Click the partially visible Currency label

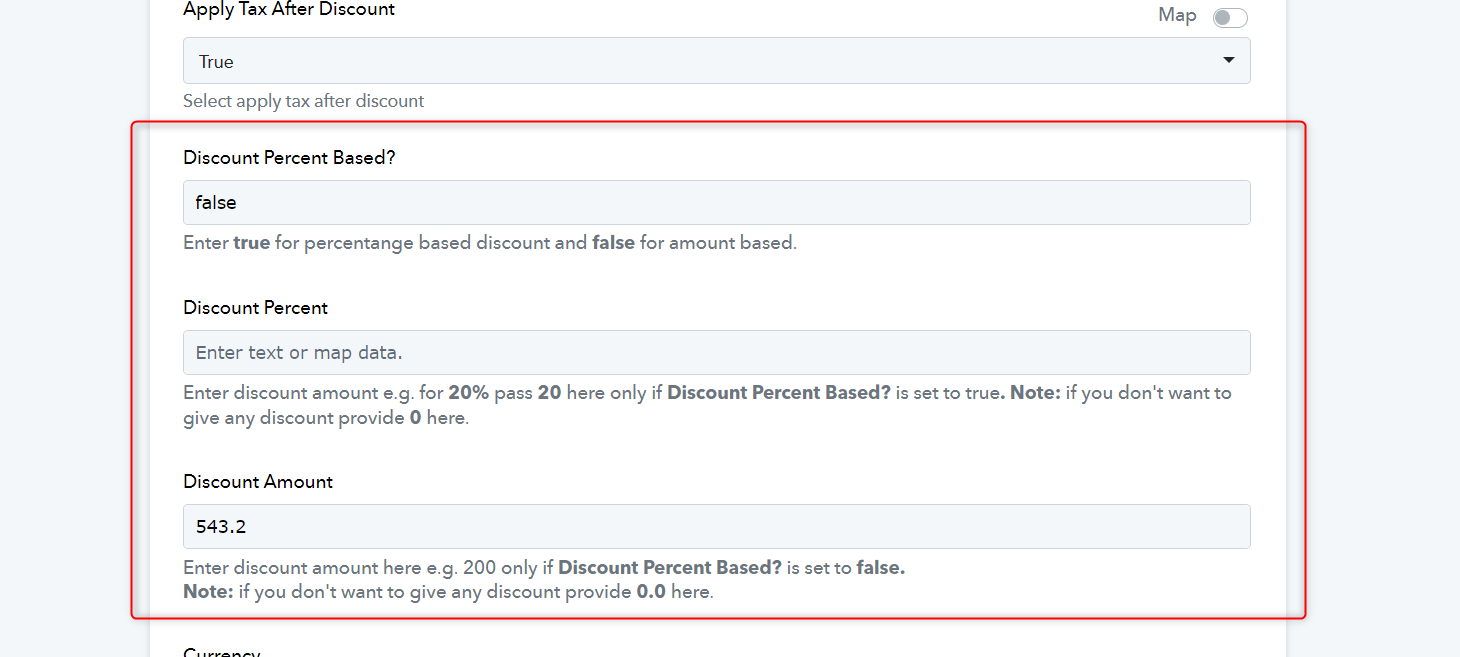[x=222, y=652]
